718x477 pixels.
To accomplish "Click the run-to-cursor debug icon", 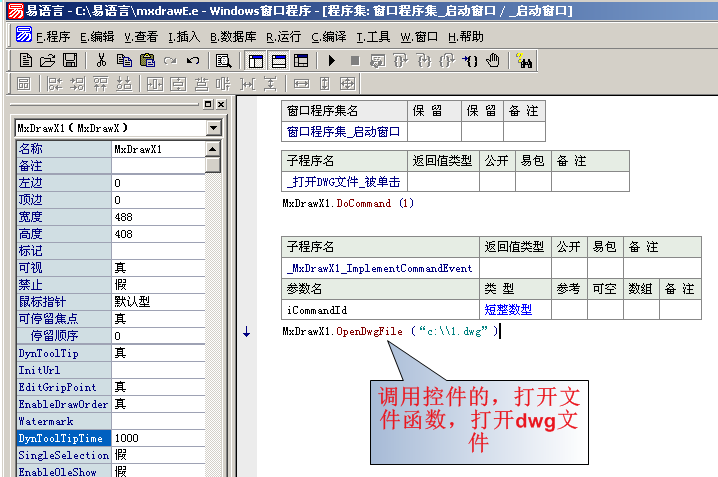I will click(470, 60).
